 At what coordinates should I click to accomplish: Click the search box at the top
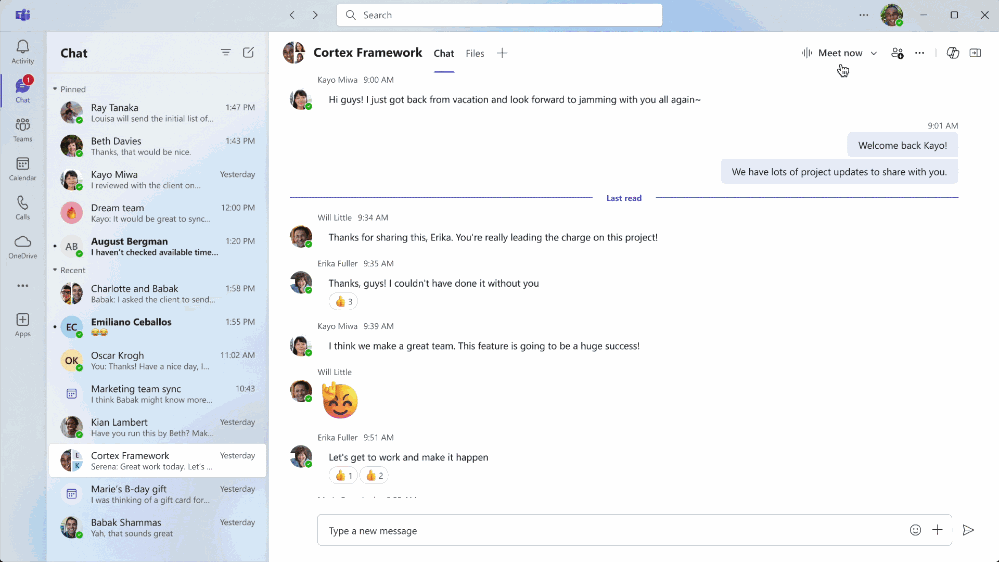499,15
